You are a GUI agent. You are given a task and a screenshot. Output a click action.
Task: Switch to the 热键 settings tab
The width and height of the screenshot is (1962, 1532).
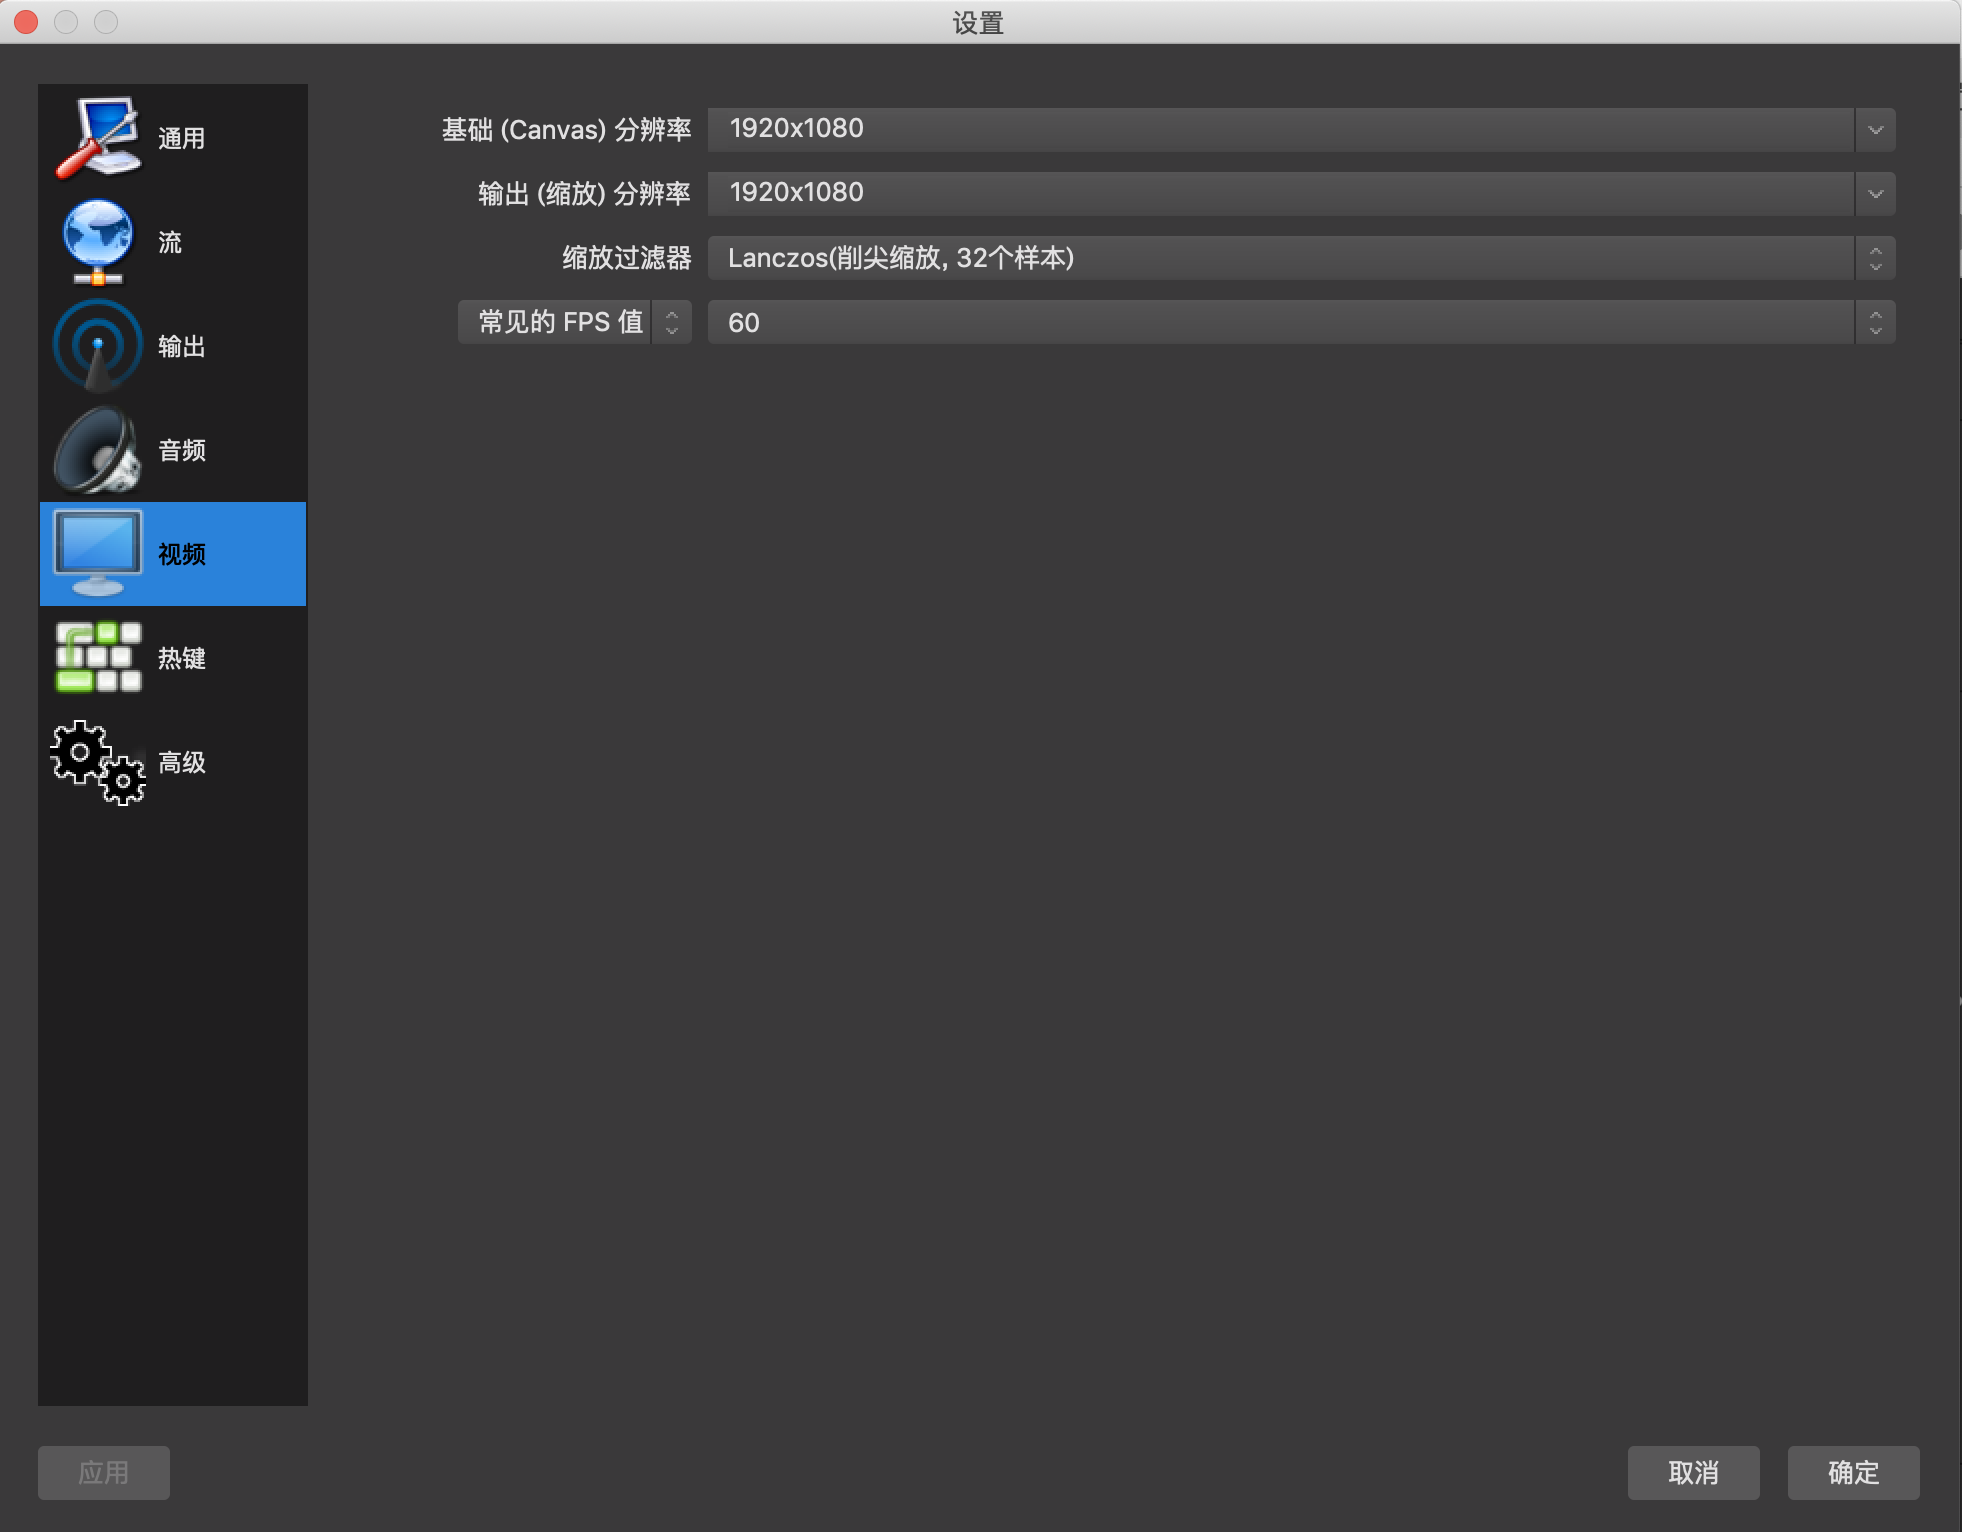tap(182, 658)
